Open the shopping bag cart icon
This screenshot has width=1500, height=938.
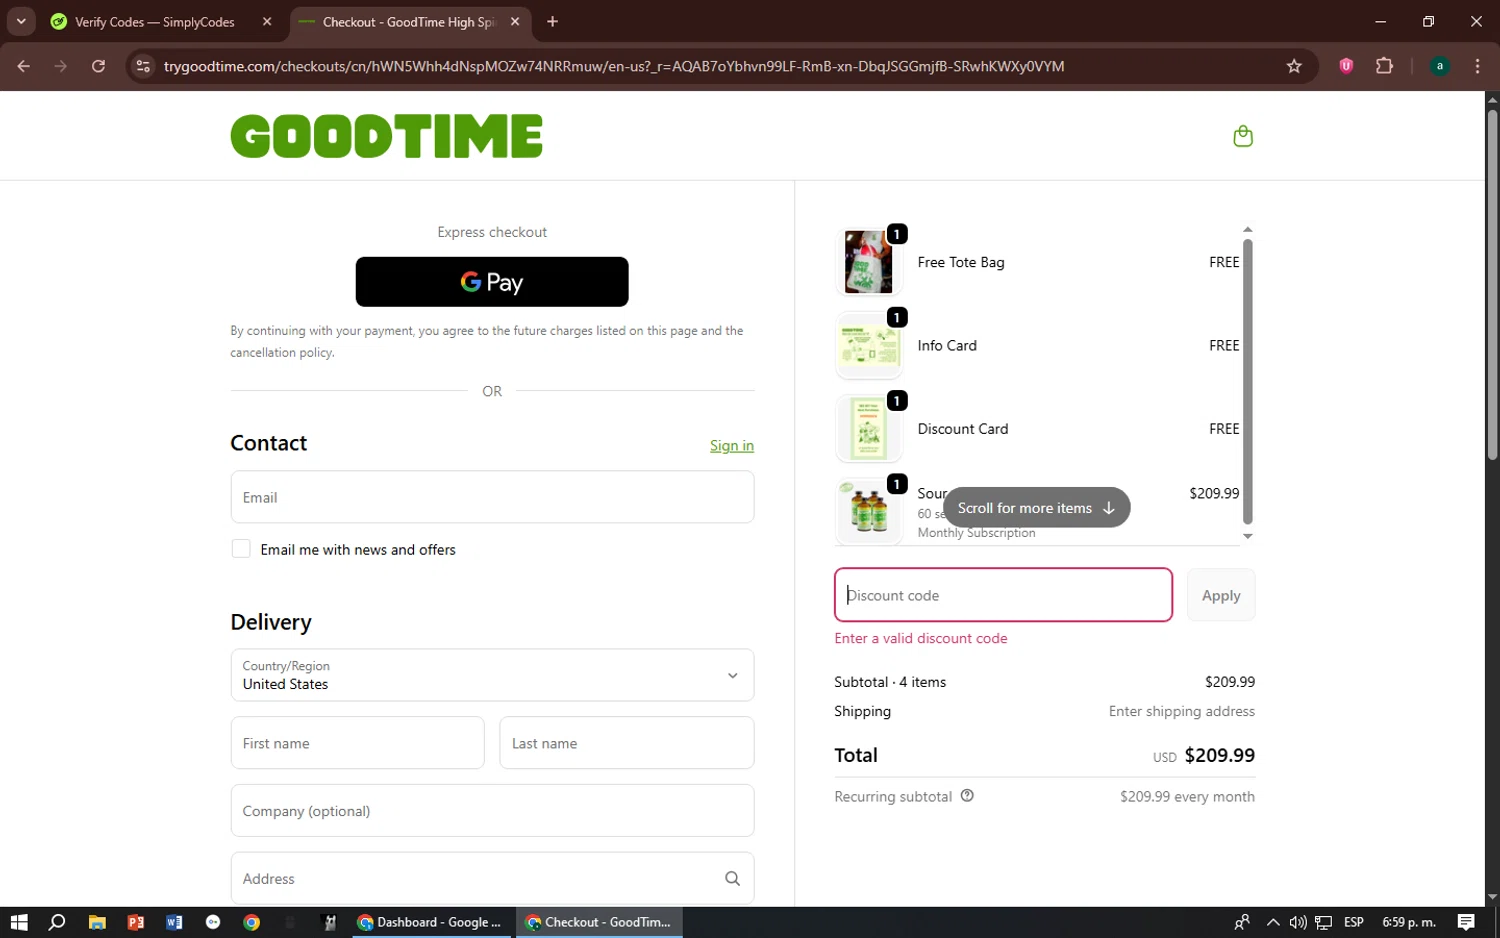(1243, 136)
